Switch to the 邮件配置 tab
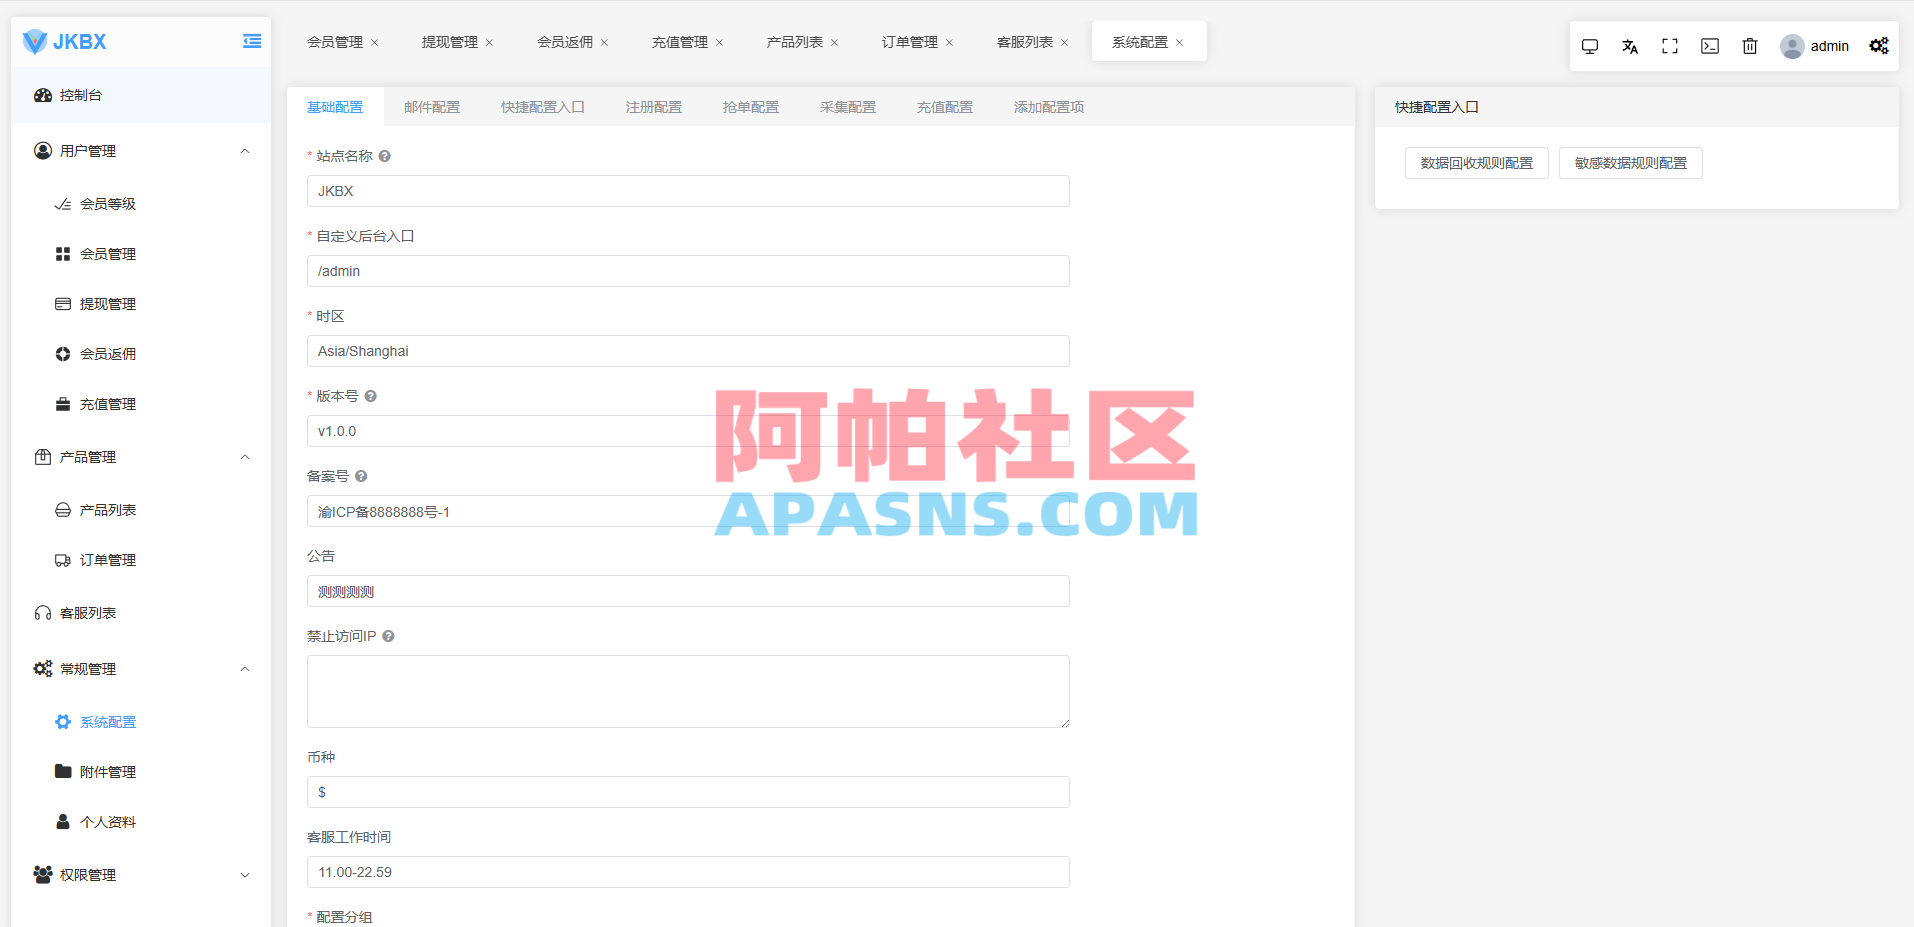This screenshot has width=1914, height=927. (x=432, y=107)
